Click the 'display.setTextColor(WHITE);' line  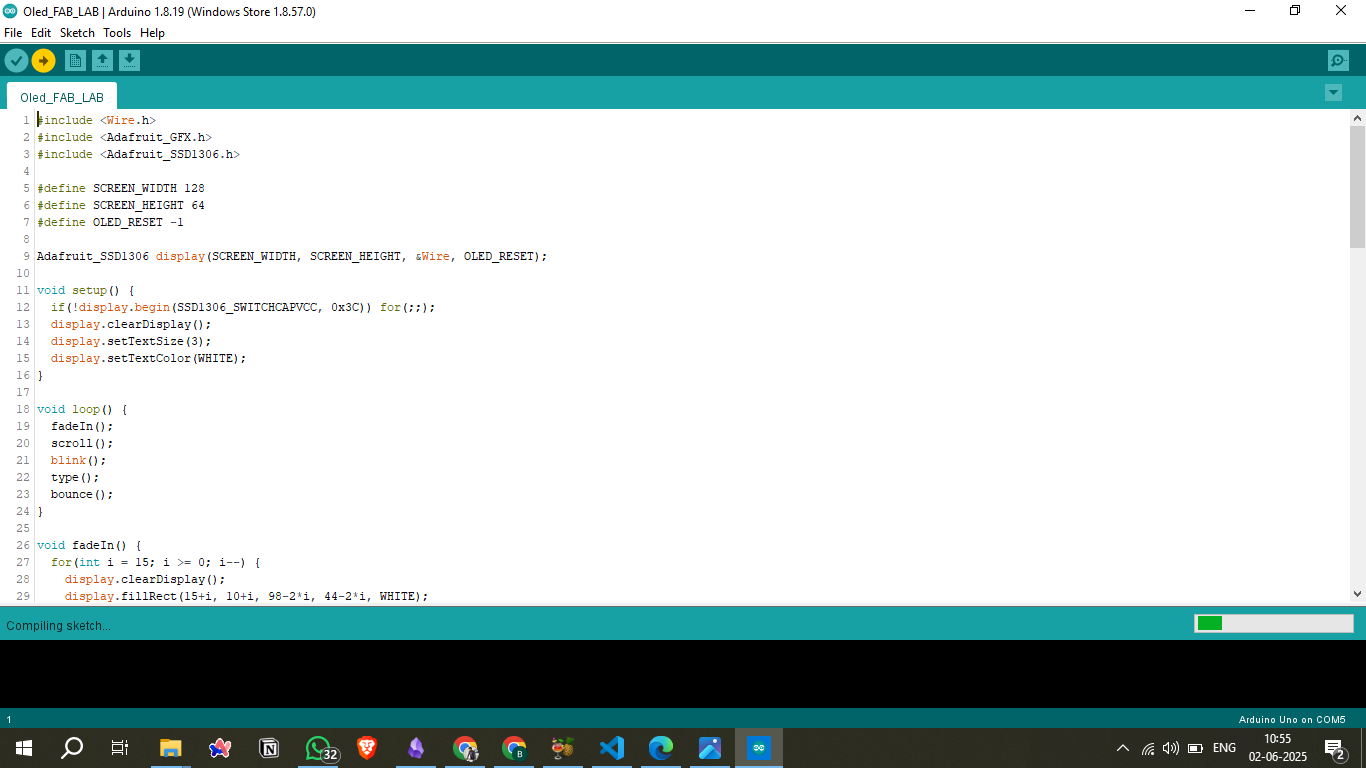coord(148,358)
